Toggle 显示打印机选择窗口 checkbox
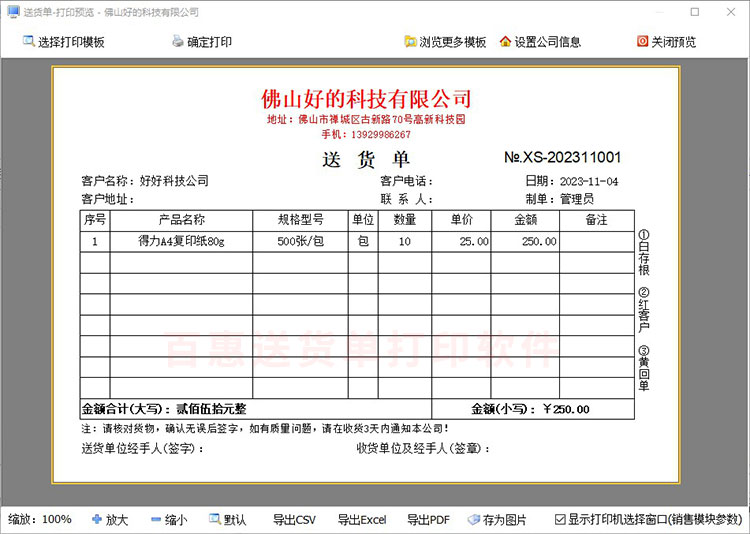Screen dimensions: 750x534 [x=560, y=519]
